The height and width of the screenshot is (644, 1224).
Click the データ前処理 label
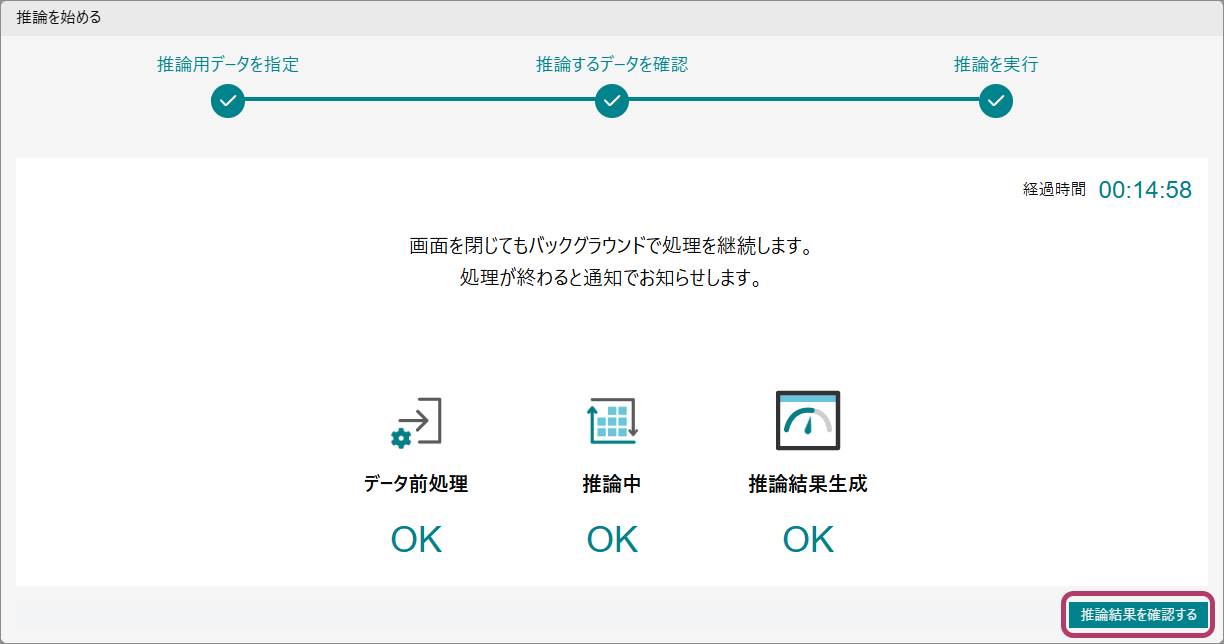(416, 485)
